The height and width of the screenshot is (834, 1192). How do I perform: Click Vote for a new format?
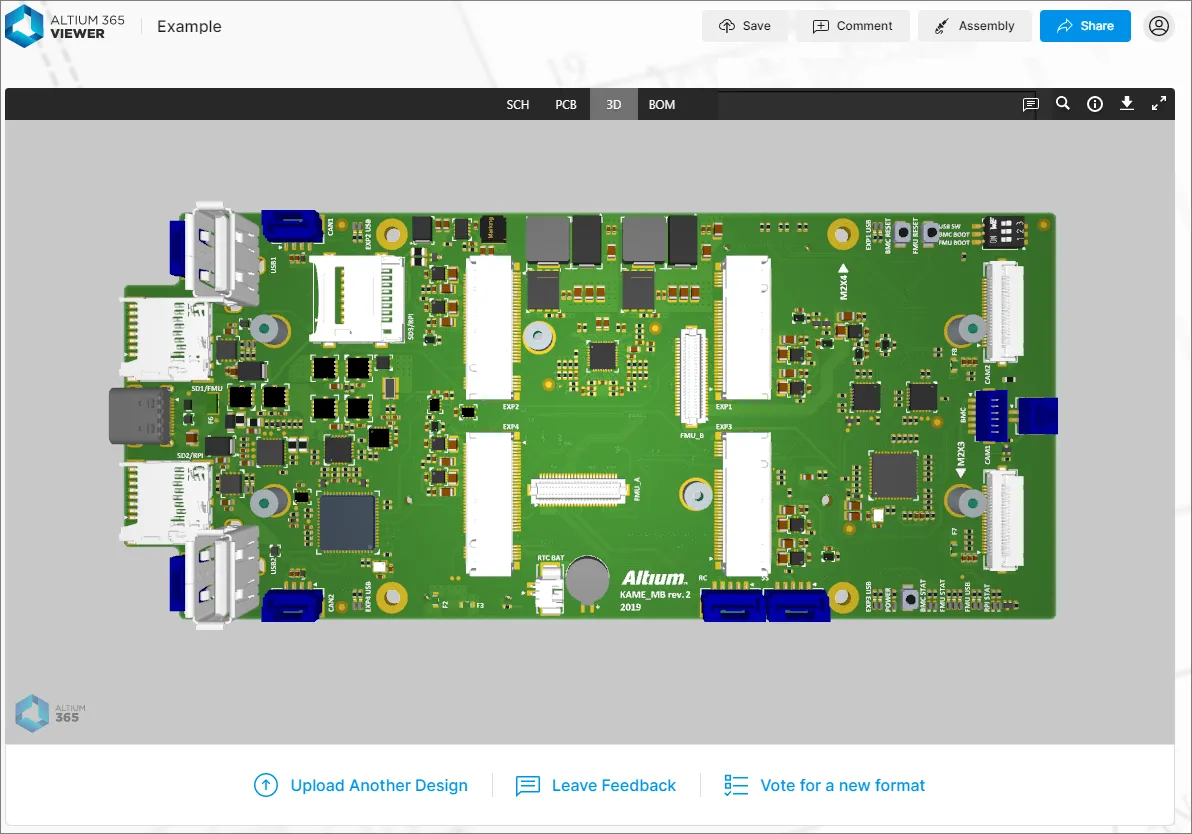coord(824,786)
